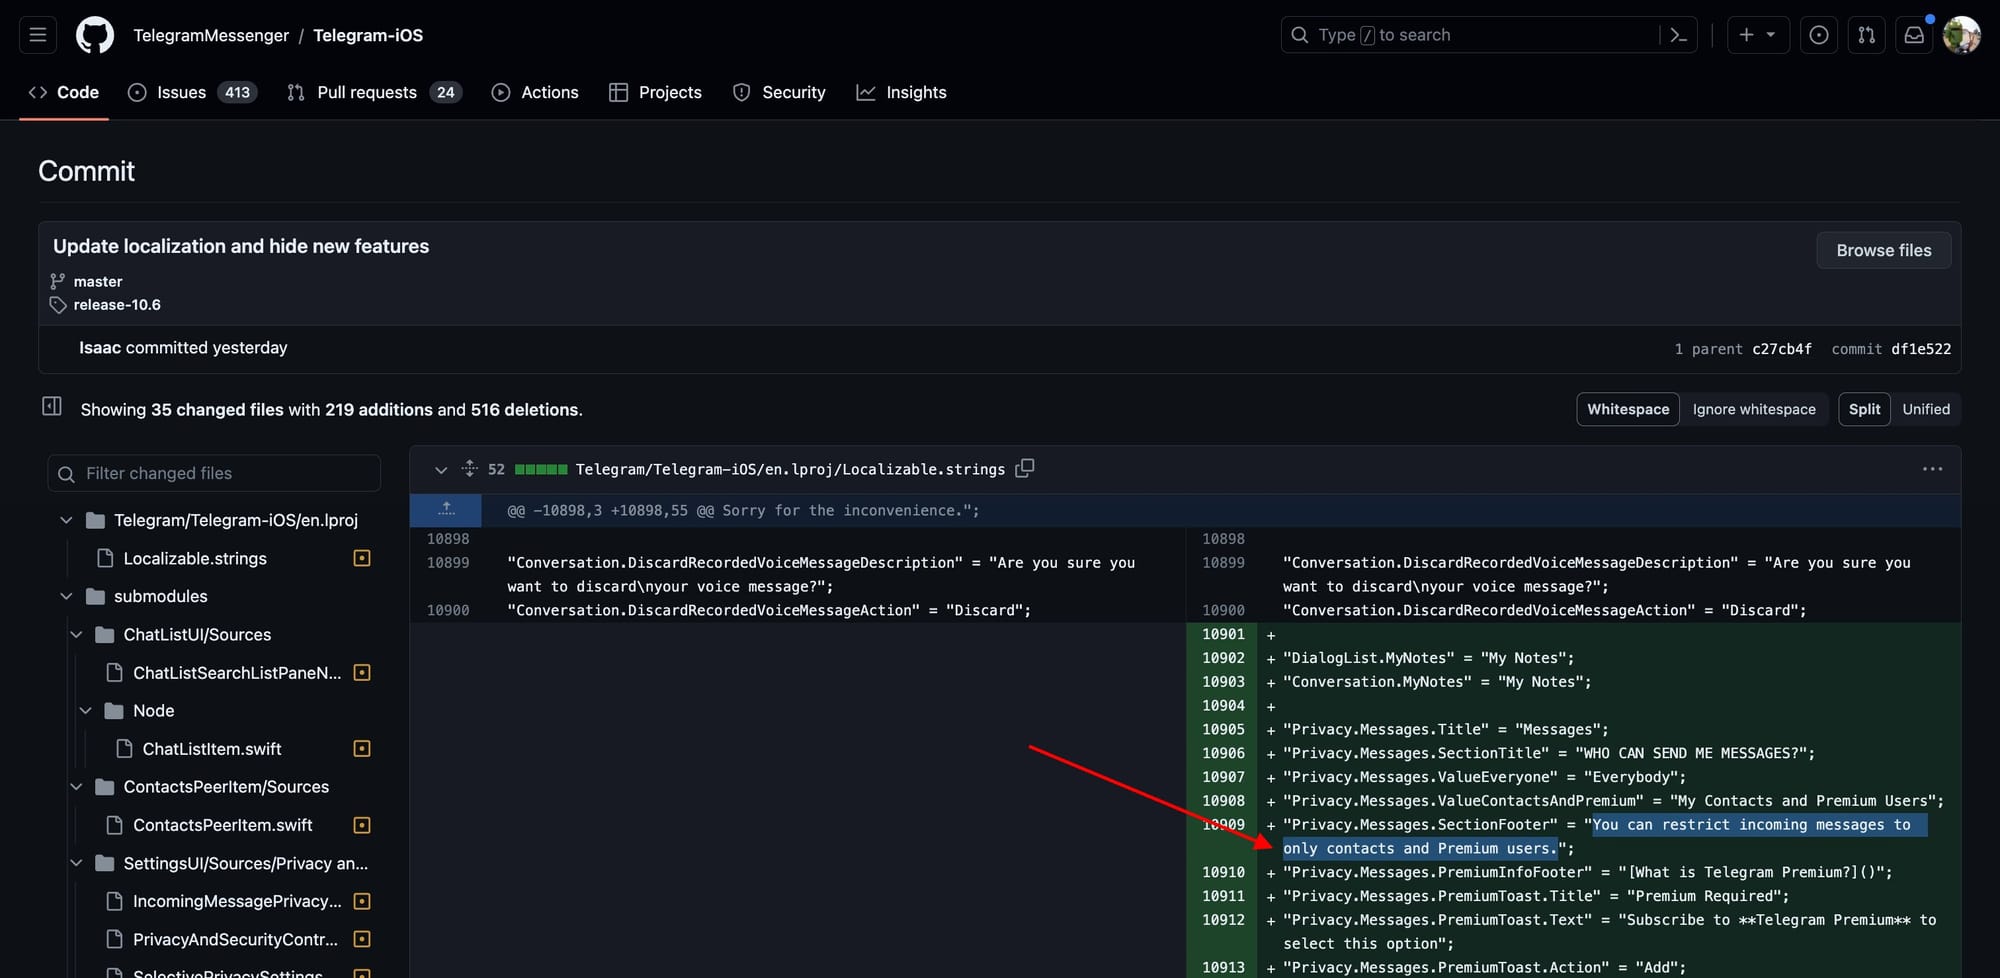2000x978 pixels.
Task: Click the Filter changed files field
Action: 214,473
